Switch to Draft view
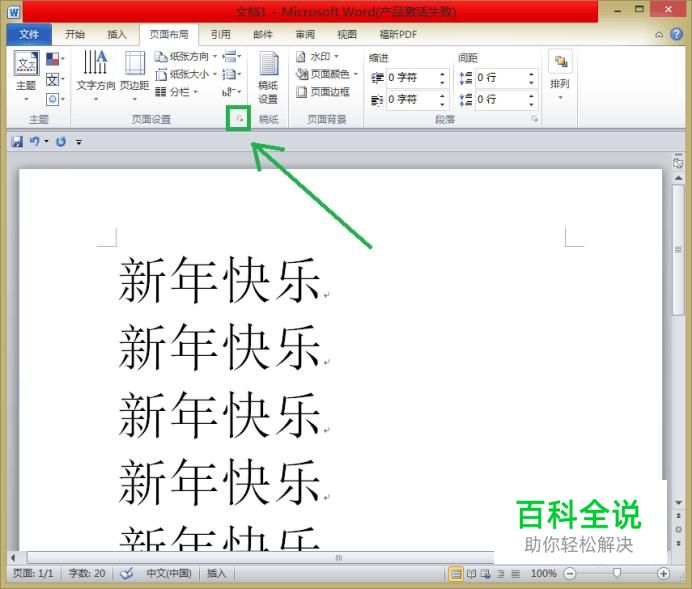Screen dimensions: 692x589 point(515,574)
